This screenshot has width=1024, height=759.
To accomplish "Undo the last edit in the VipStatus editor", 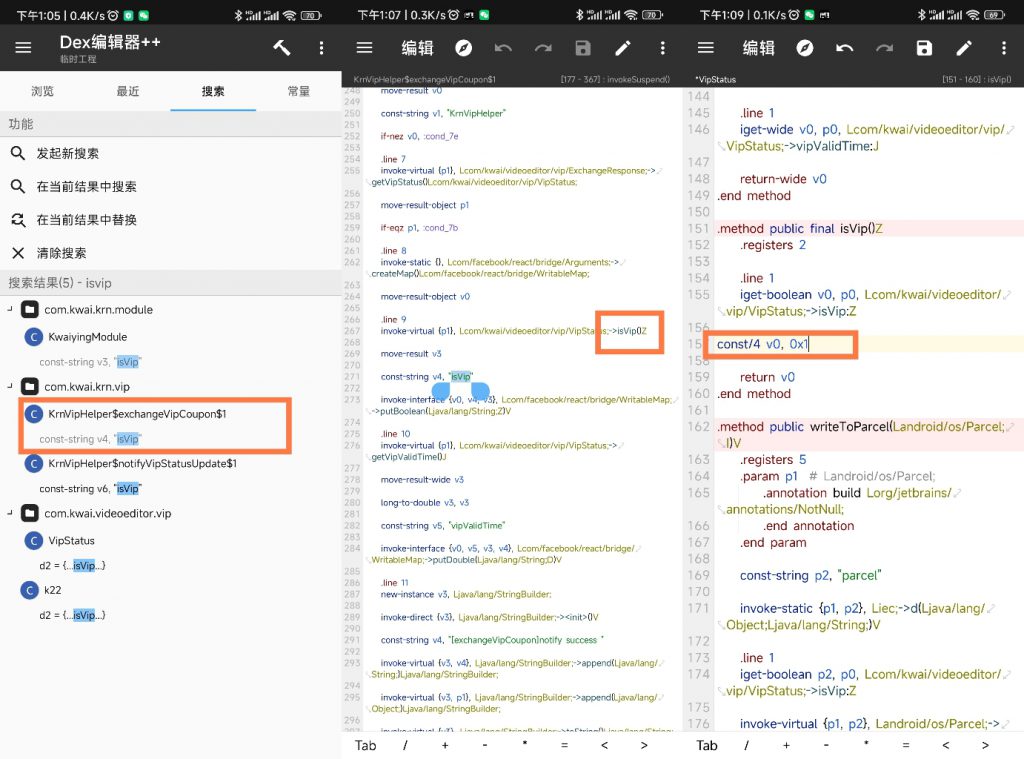I will 845,48.
